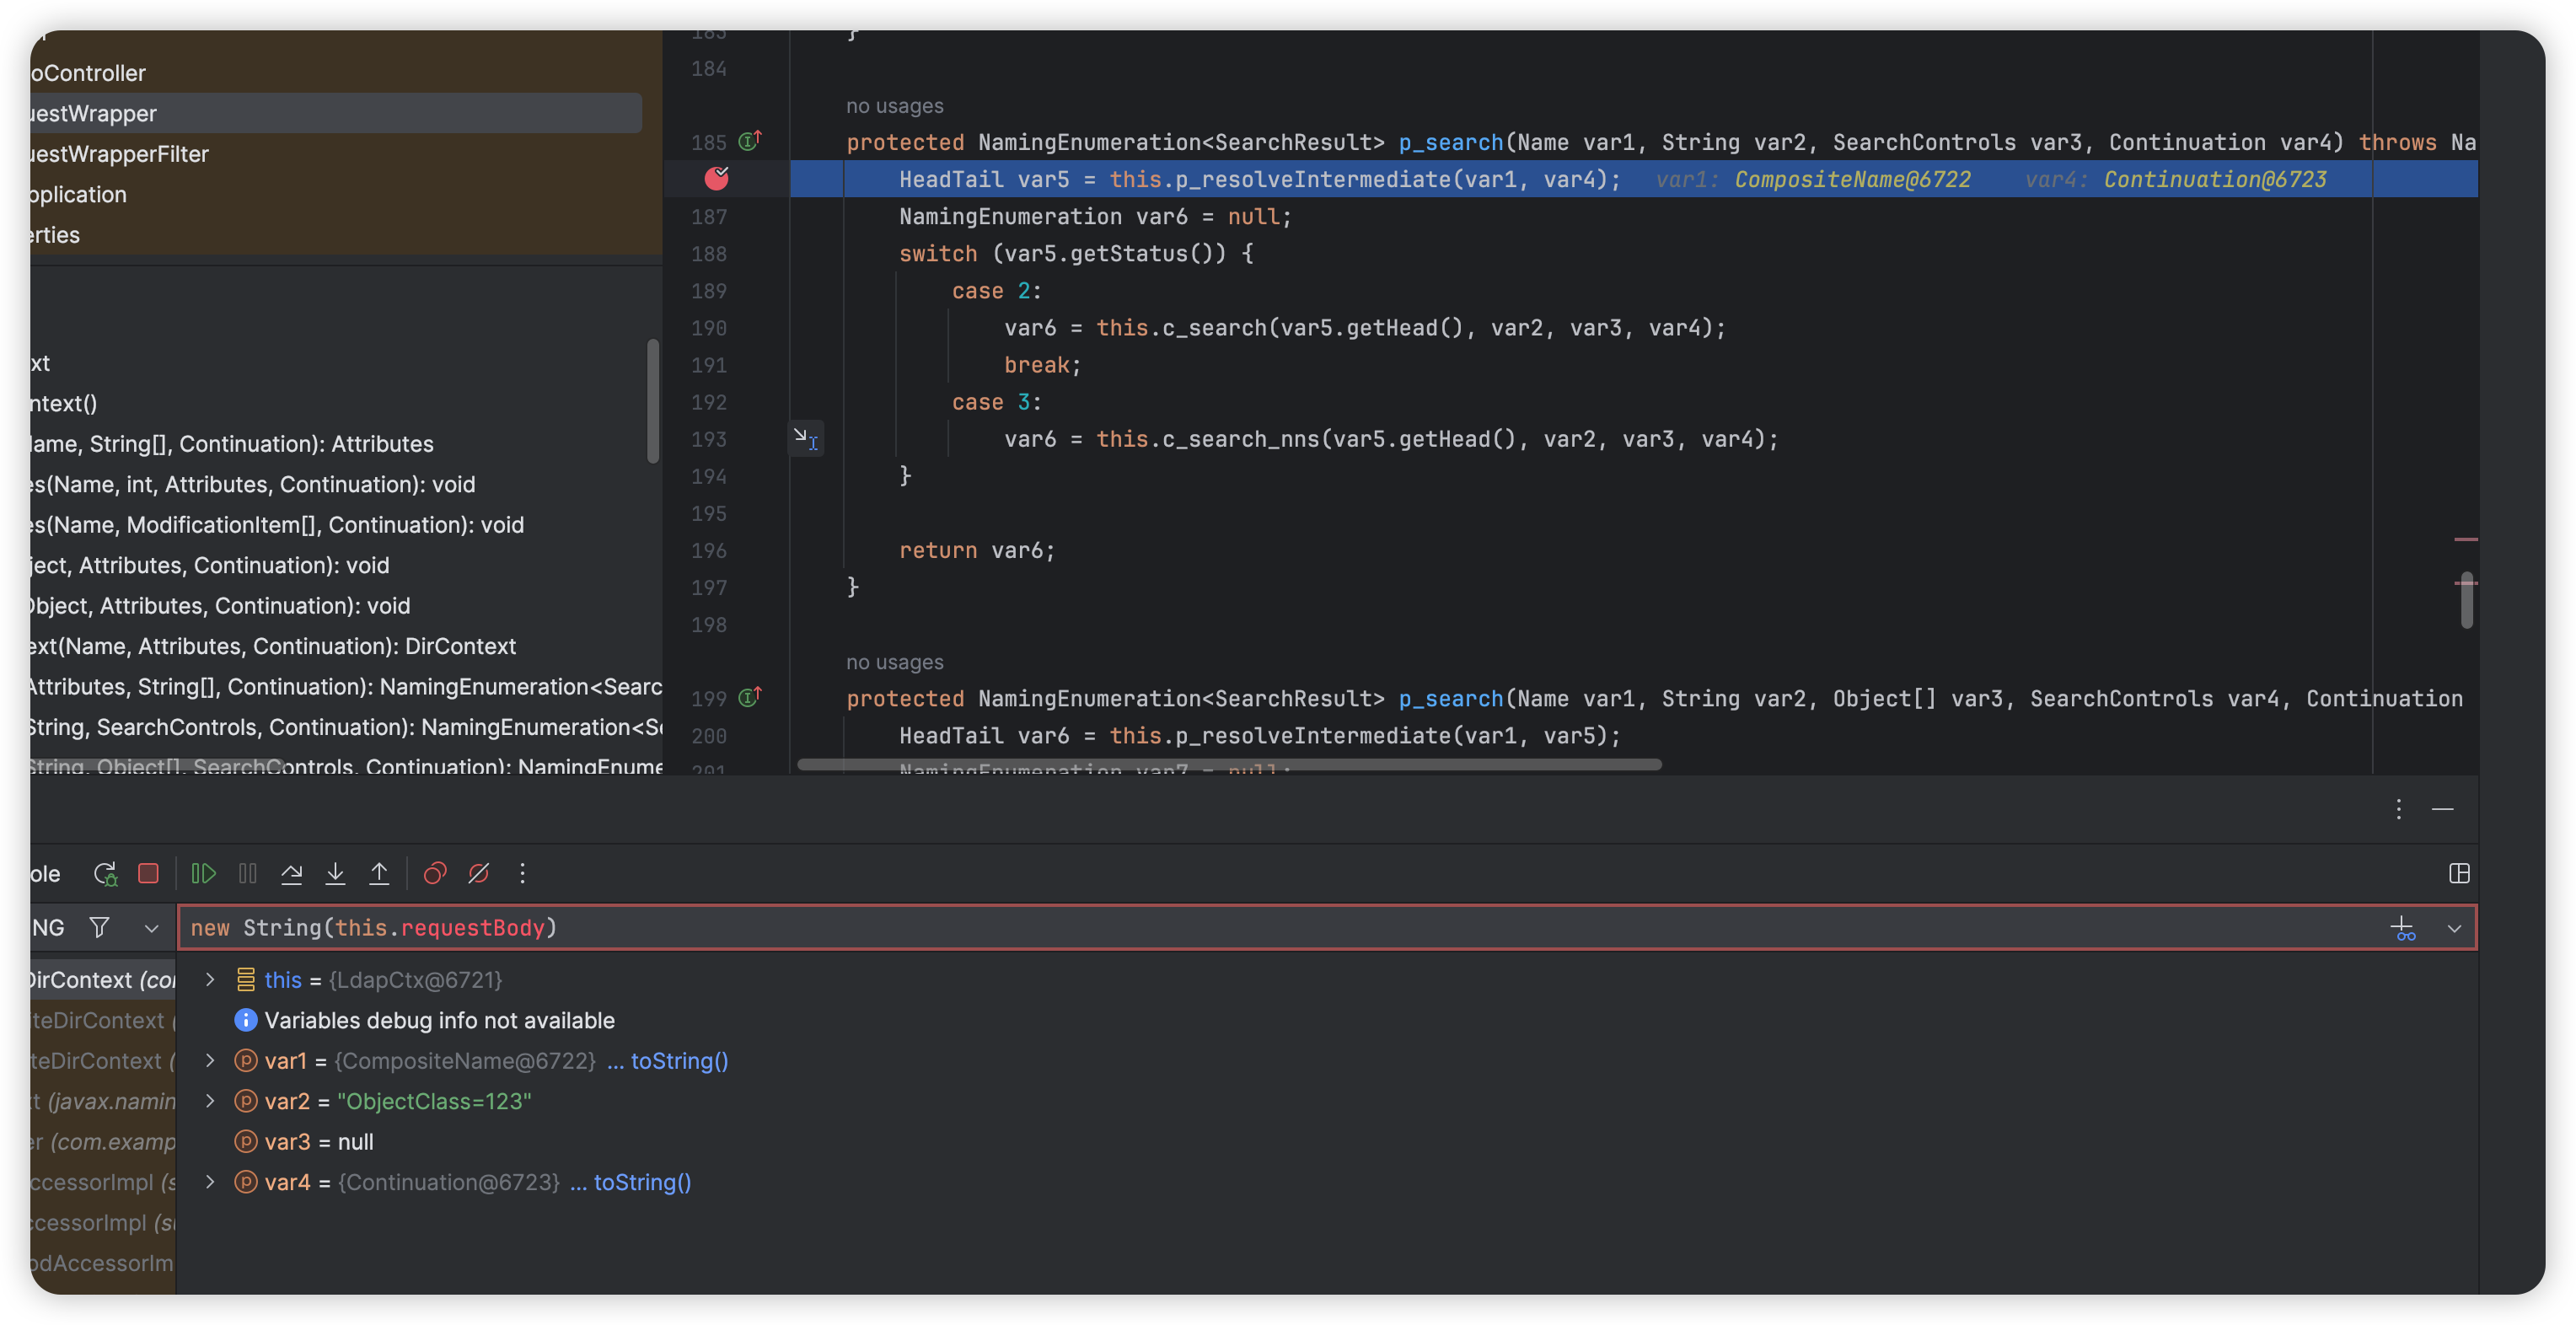Click toString() link for var1
The height and width of the screenshot is (1325, 2576).
click(x=679, y=1061)
